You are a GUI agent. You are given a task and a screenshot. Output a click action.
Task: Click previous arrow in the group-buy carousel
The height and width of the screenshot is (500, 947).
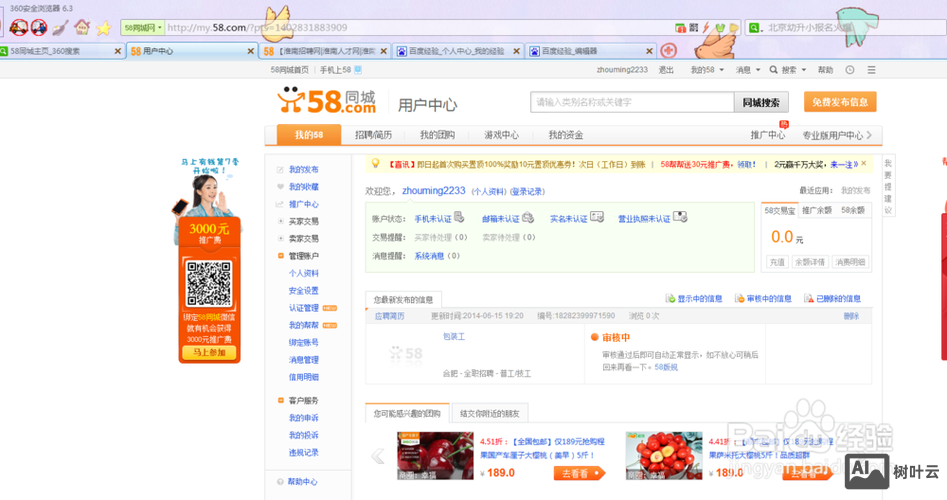pyautogui.click(x=378, y=456)
